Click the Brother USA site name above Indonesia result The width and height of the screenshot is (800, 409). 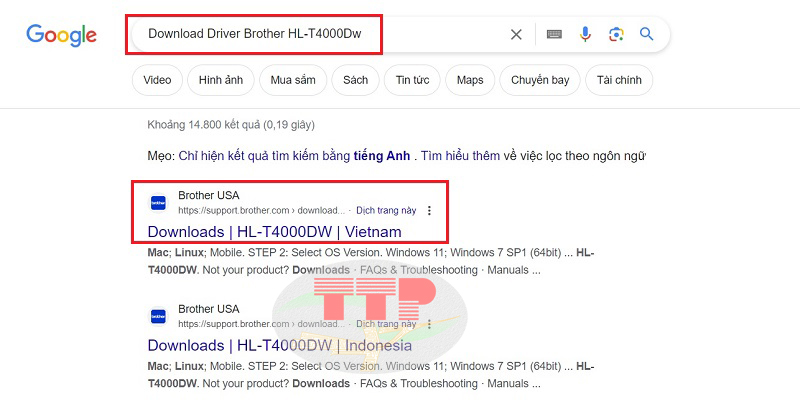(x=209, y=309)
